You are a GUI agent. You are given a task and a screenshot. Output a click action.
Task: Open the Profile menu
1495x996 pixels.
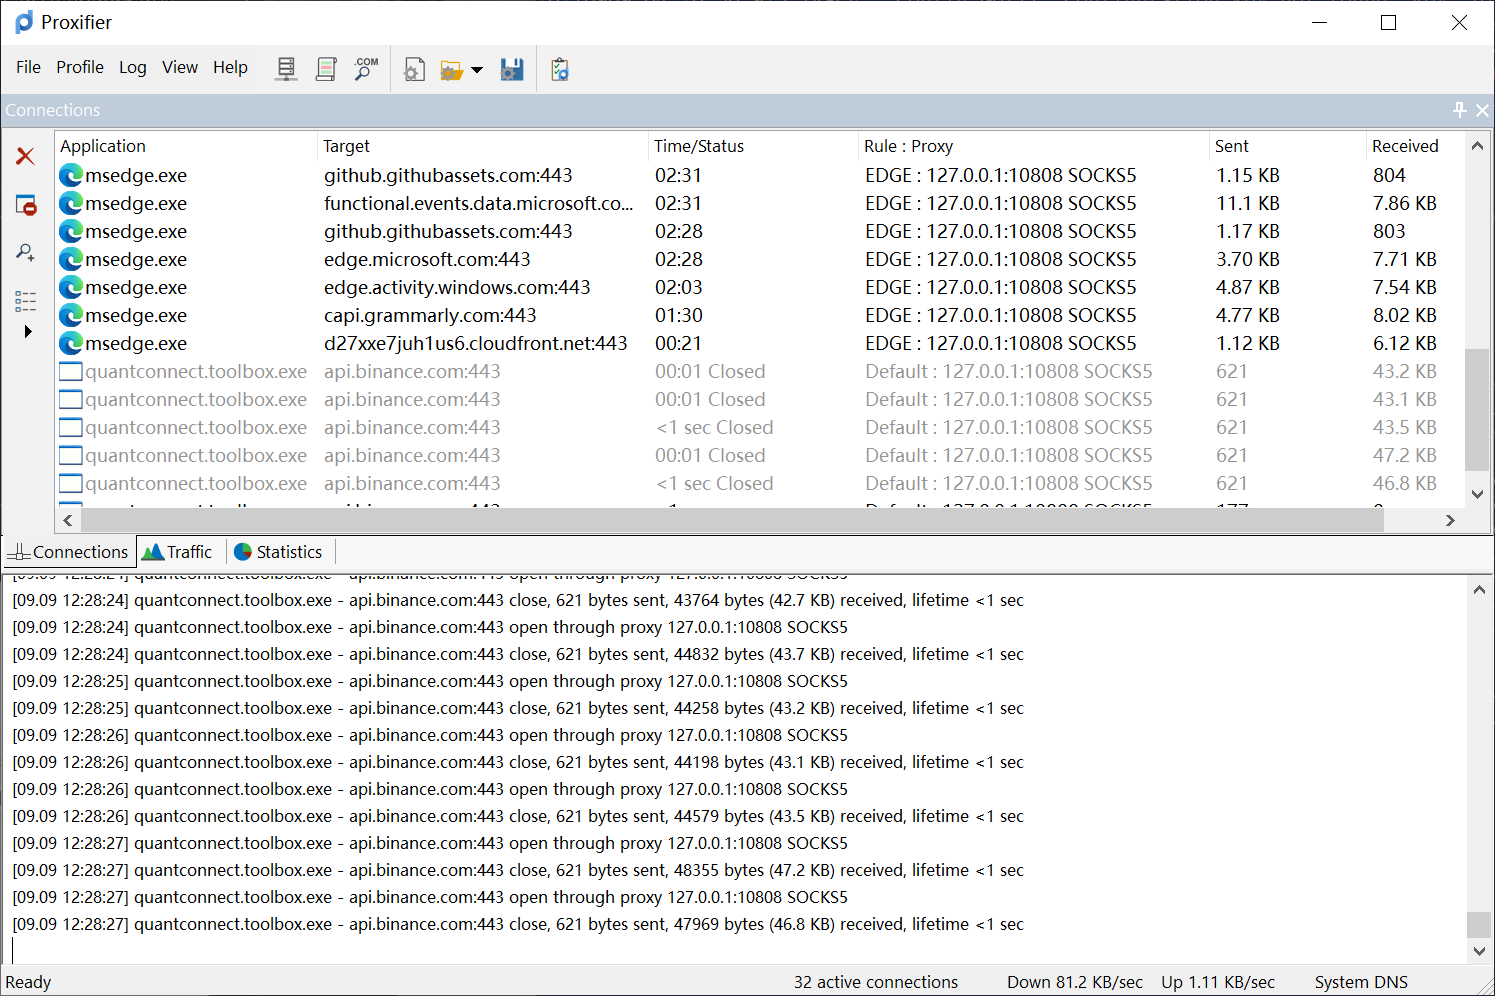point(79,67)
